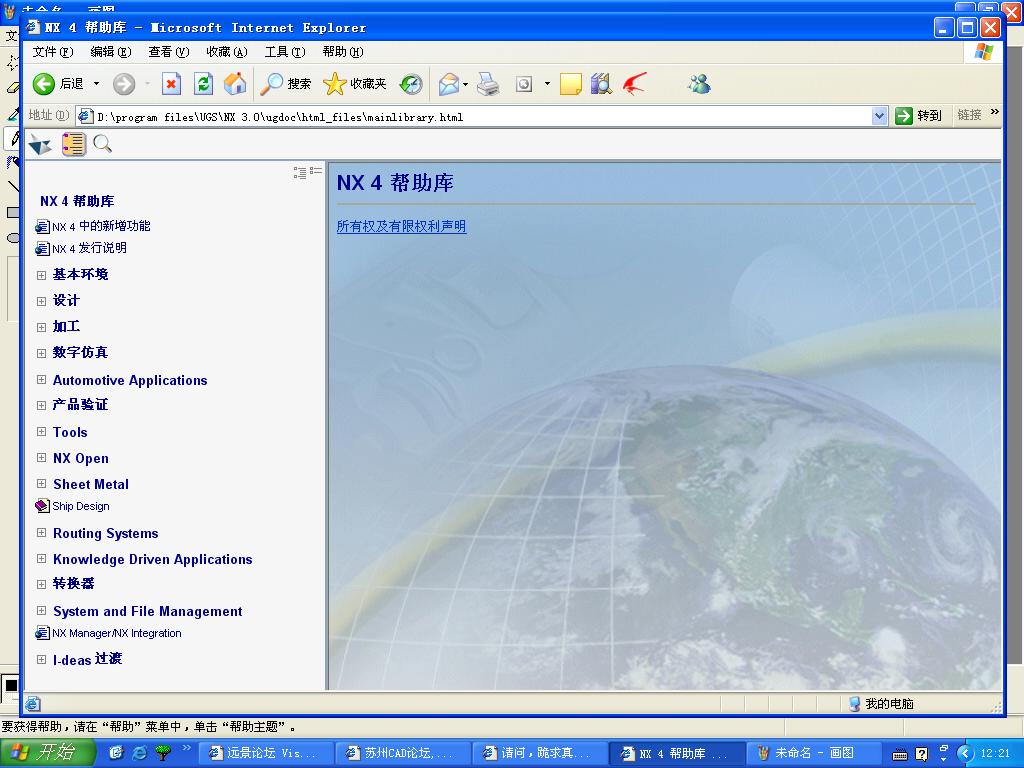Click the Stop loading icon
1024x768 pixels.
click(x=171, y=84)
